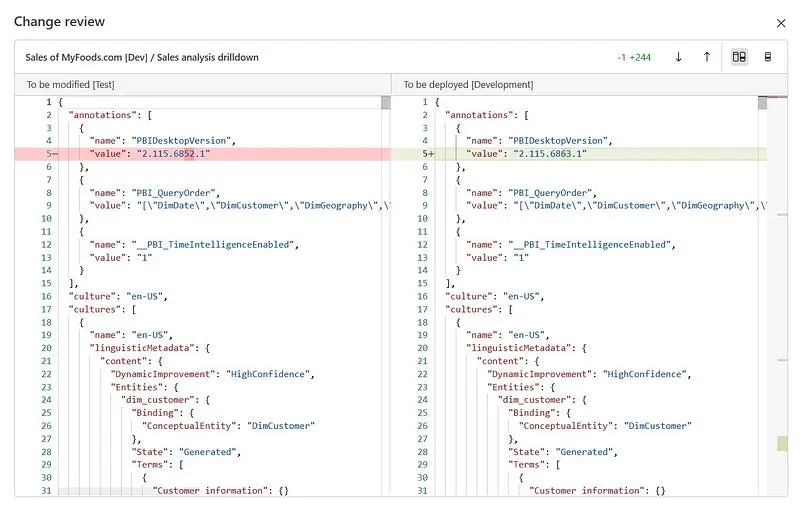
Task: Click line number 5- in left gutter
Action: pyautogui.click(x=52, y=154)
